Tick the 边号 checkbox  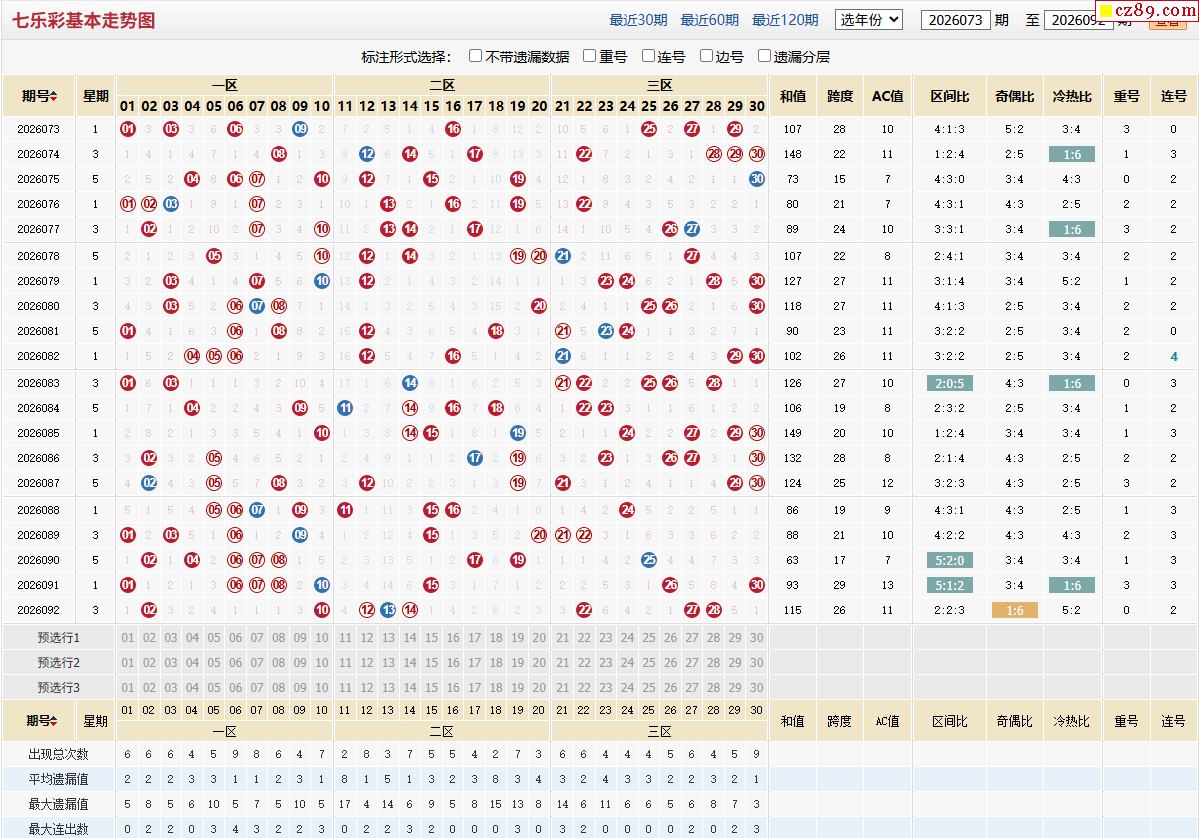point(707,56)
